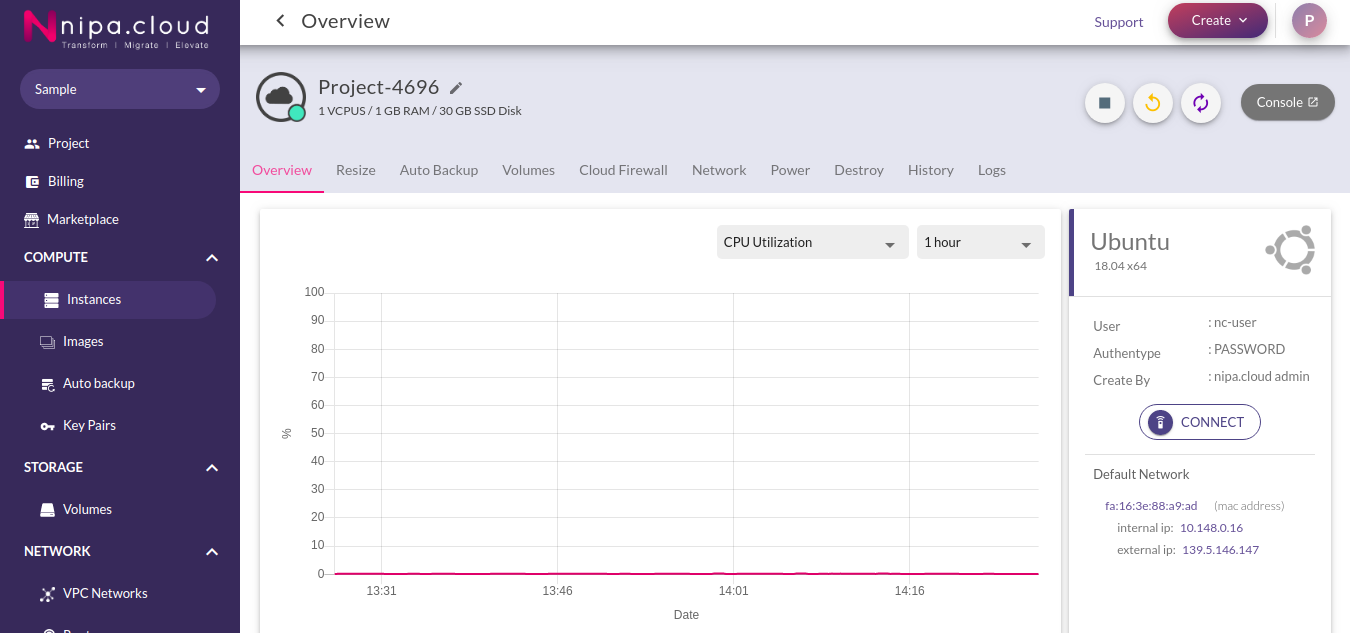
Task: Click the P user avatar
Action: [1309, 20]
